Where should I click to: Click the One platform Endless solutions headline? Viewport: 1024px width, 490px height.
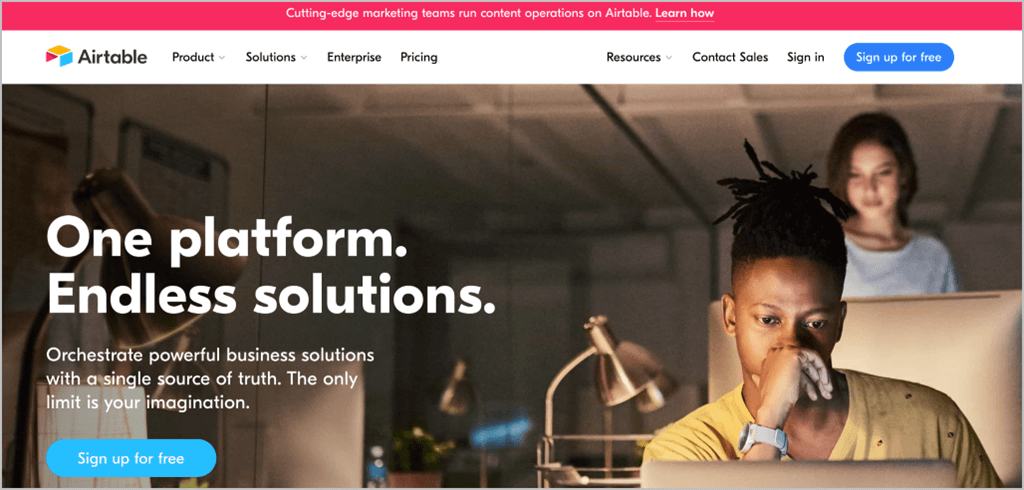click(x=270, y=265)
